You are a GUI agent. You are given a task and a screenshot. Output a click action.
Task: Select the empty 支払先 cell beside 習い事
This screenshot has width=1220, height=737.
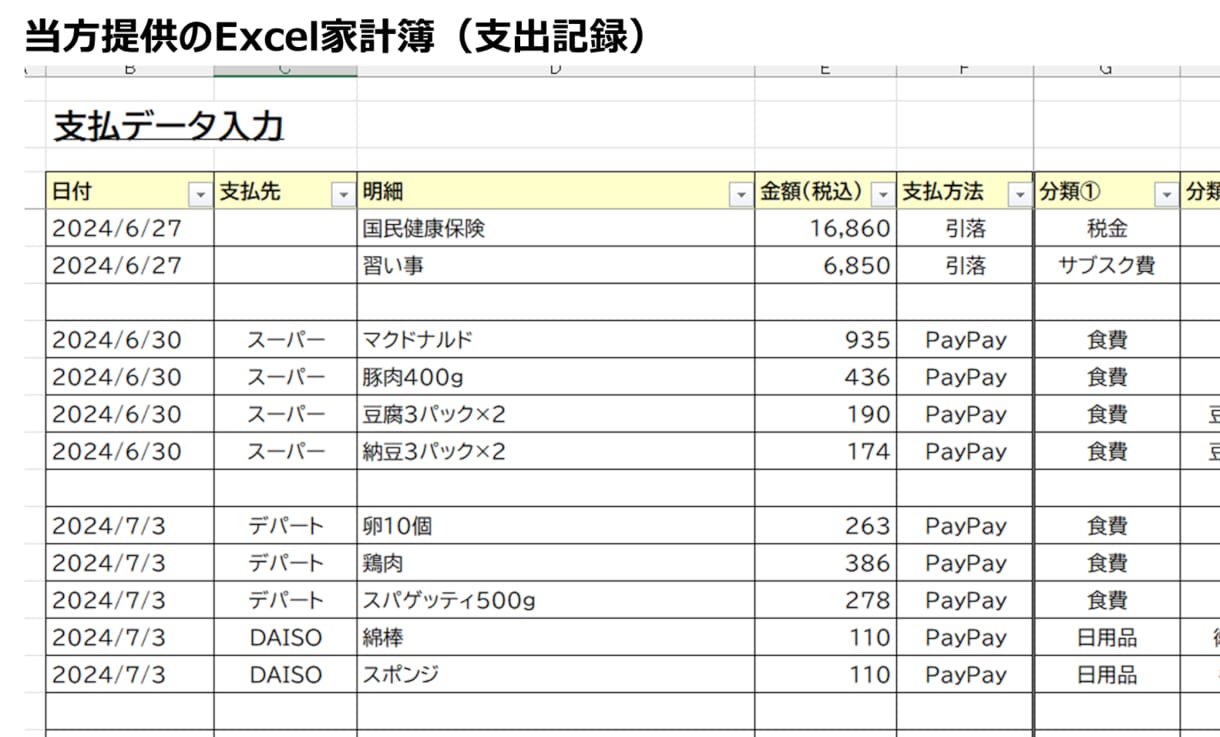pyautogui.click(x=286, y=266)
